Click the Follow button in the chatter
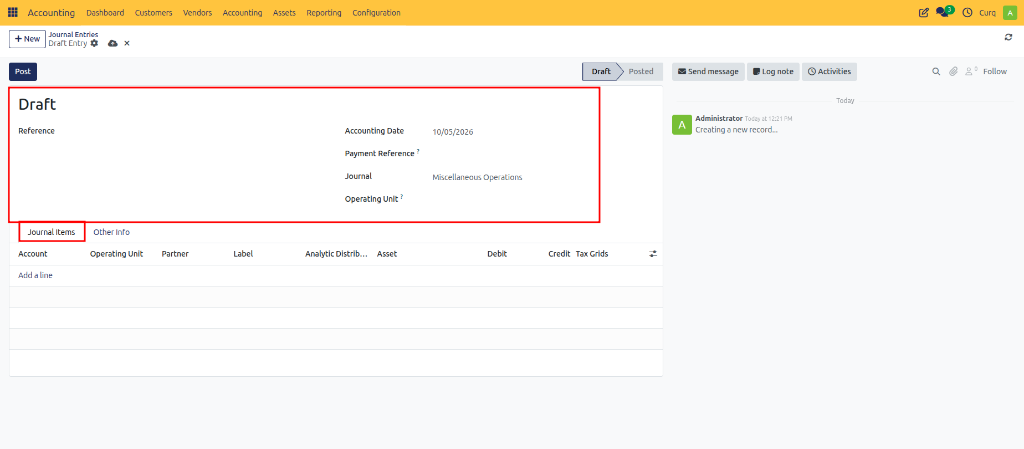 tap(995, 72)
